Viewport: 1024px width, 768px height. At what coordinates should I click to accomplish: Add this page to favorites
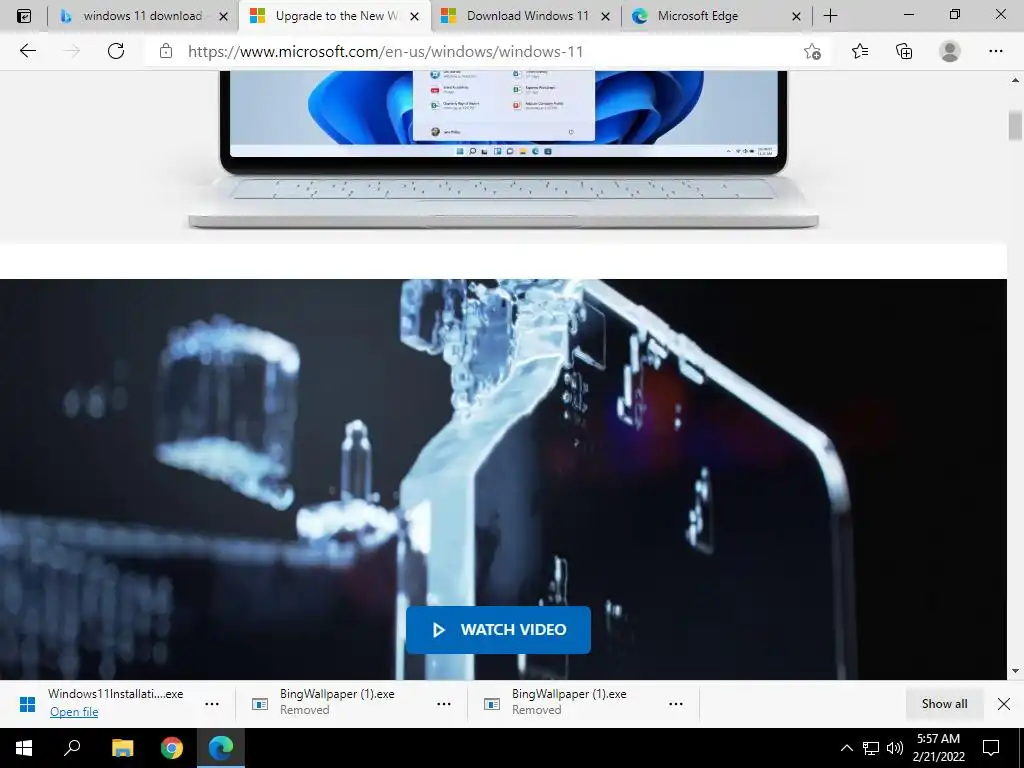[x=812, y=51]
